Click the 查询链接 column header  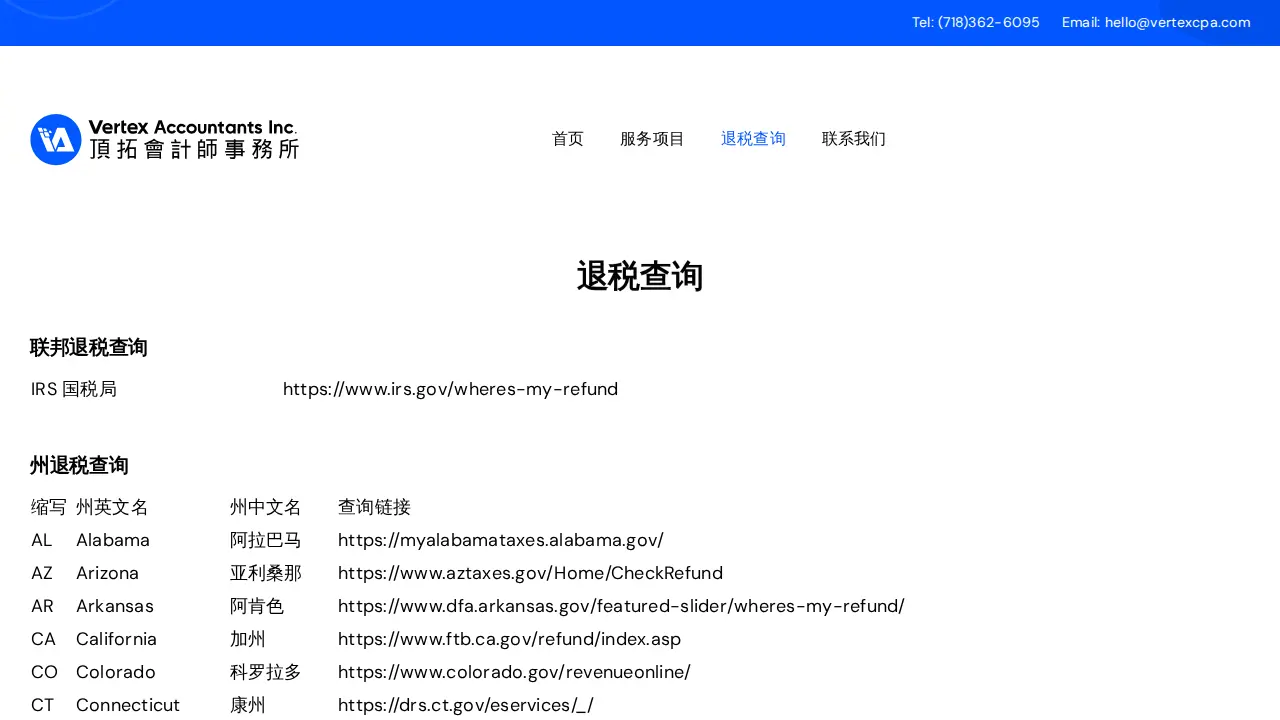tap(374, 507)
